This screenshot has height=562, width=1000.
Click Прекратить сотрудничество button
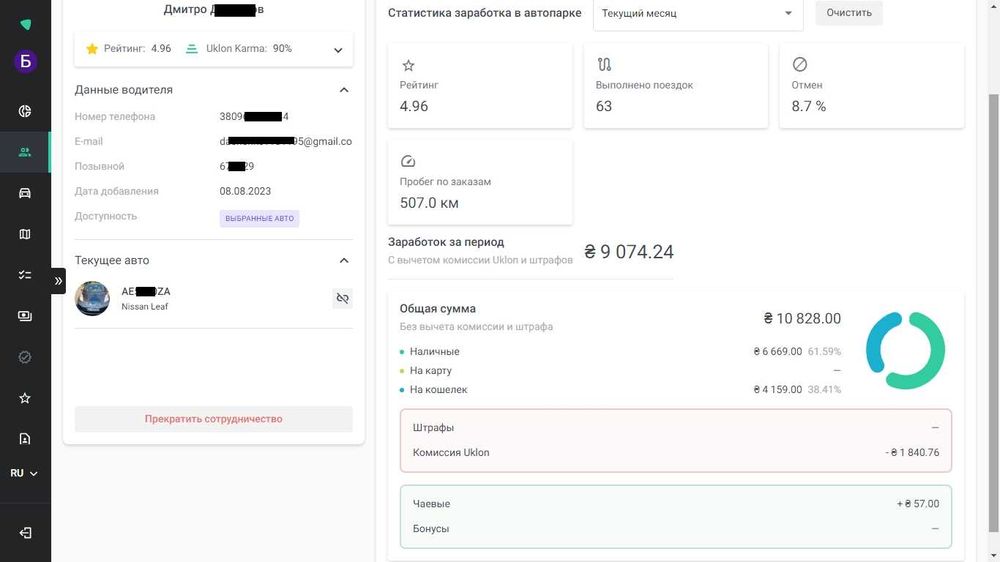point(213,419)
